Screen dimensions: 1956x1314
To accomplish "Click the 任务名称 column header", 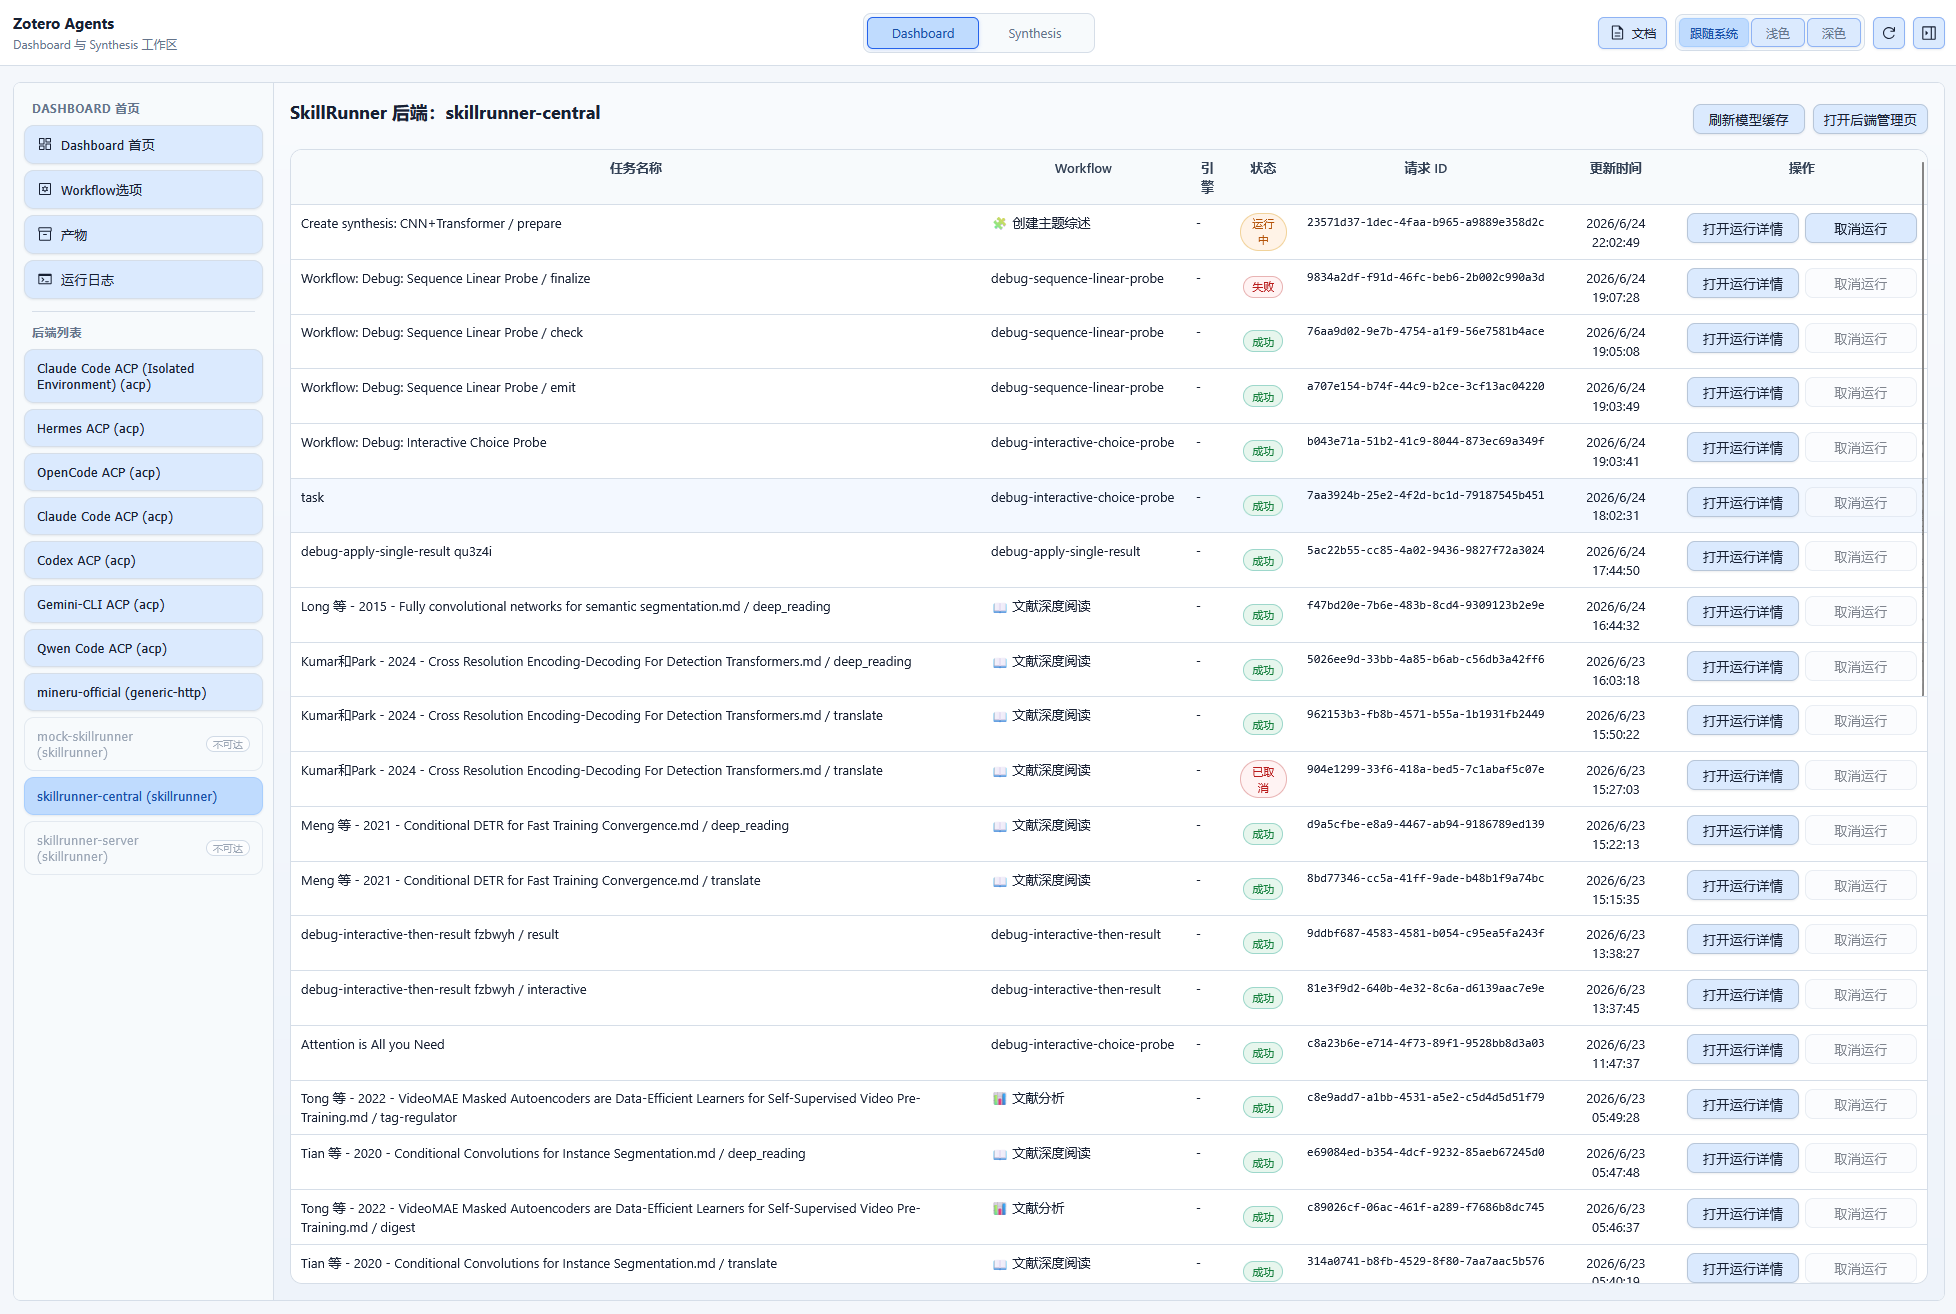I will click(x=635, y=168).
